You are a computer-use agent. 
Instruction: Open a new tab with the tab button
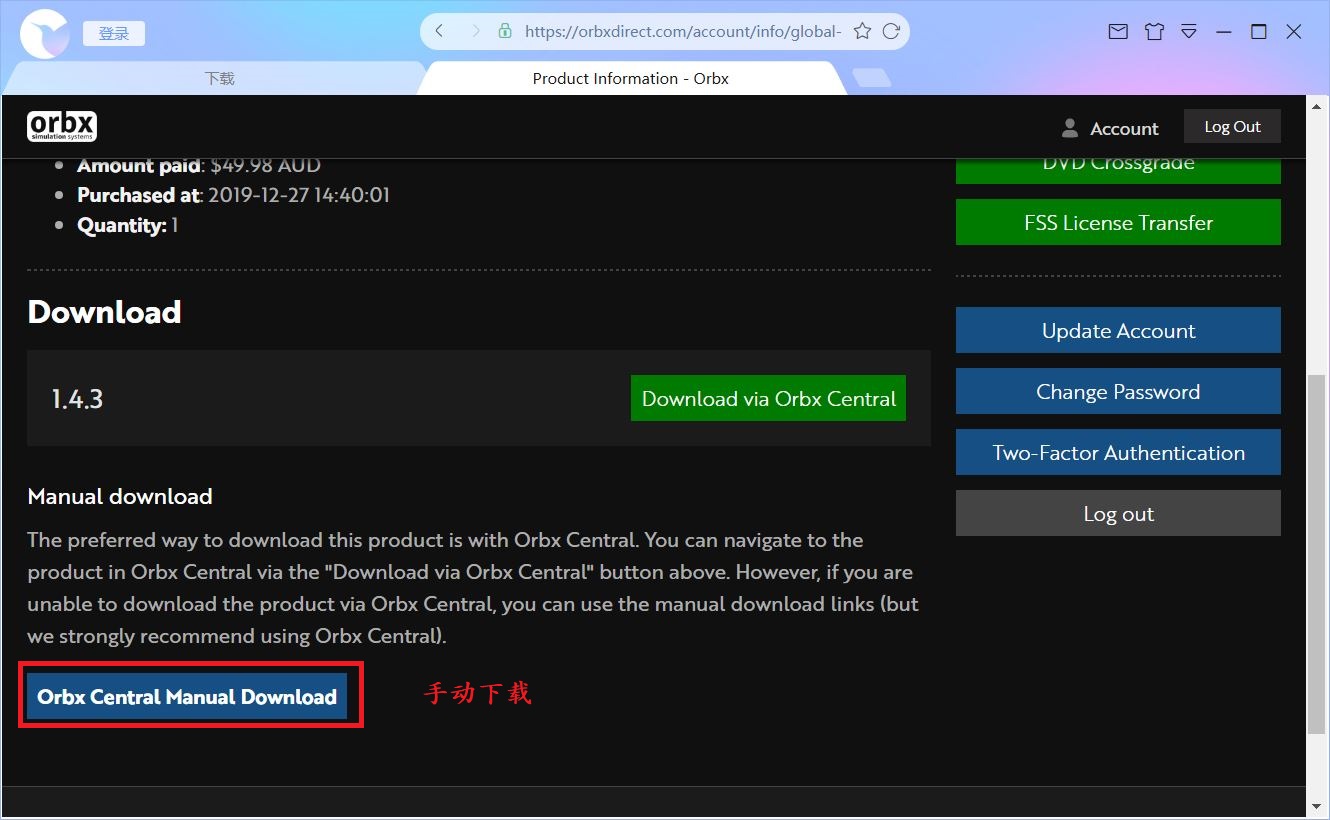tap(871, 78)
